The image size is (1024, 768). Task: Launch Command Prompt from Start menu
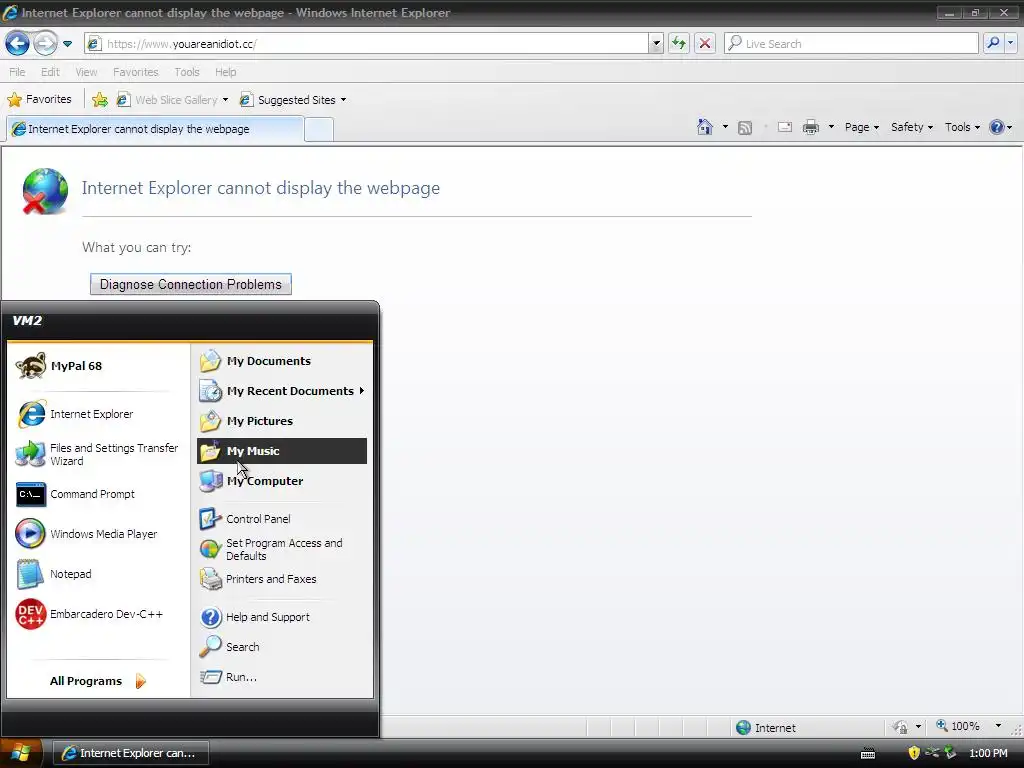pyautogui.click(x=98, y=494)
